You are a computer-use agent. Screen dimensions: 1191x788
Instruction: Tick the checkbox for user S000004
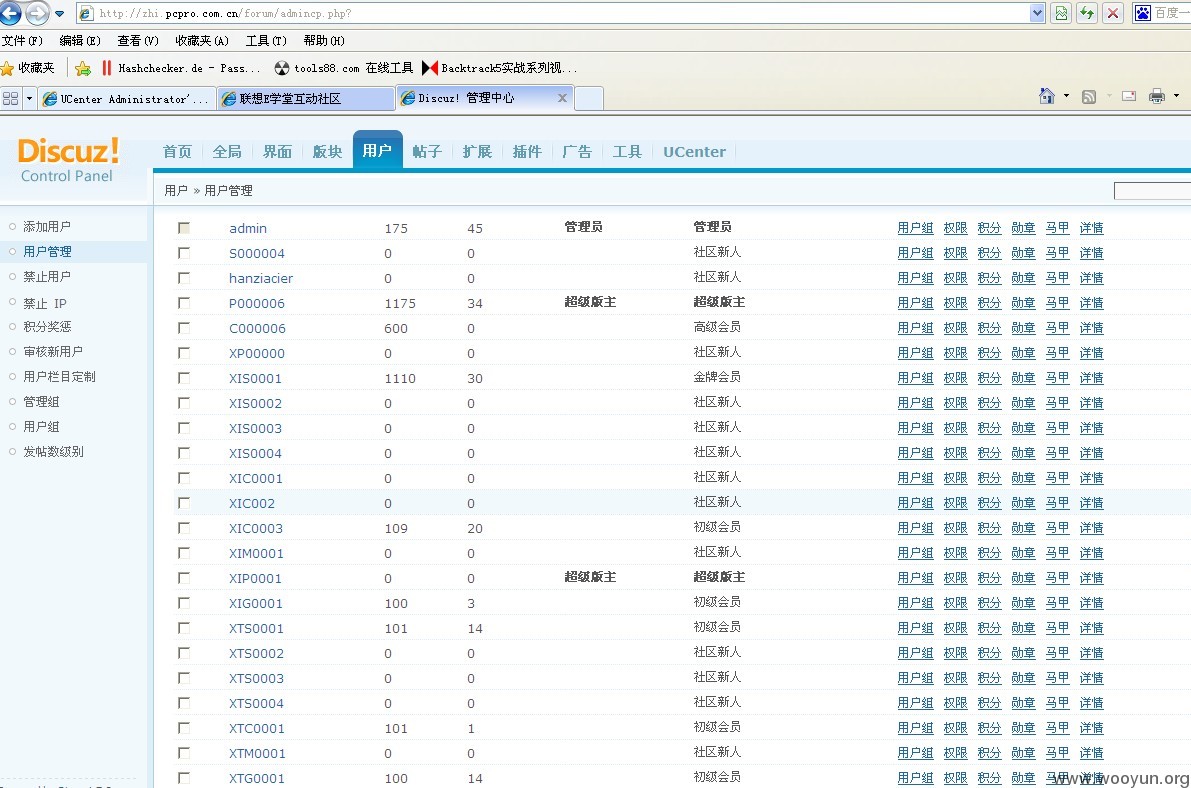[184, 252]
